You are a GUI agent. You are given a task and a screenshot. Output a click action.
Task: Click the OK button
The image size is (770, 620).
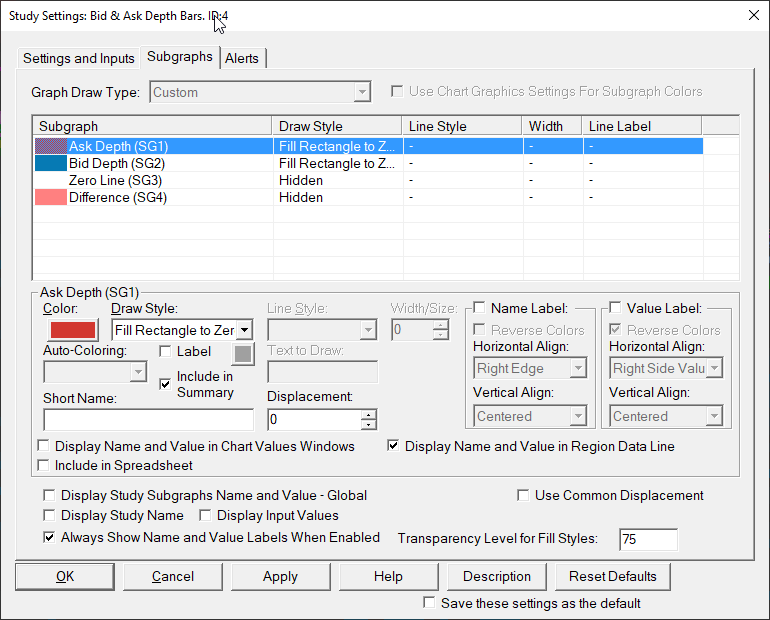[65, 576]
